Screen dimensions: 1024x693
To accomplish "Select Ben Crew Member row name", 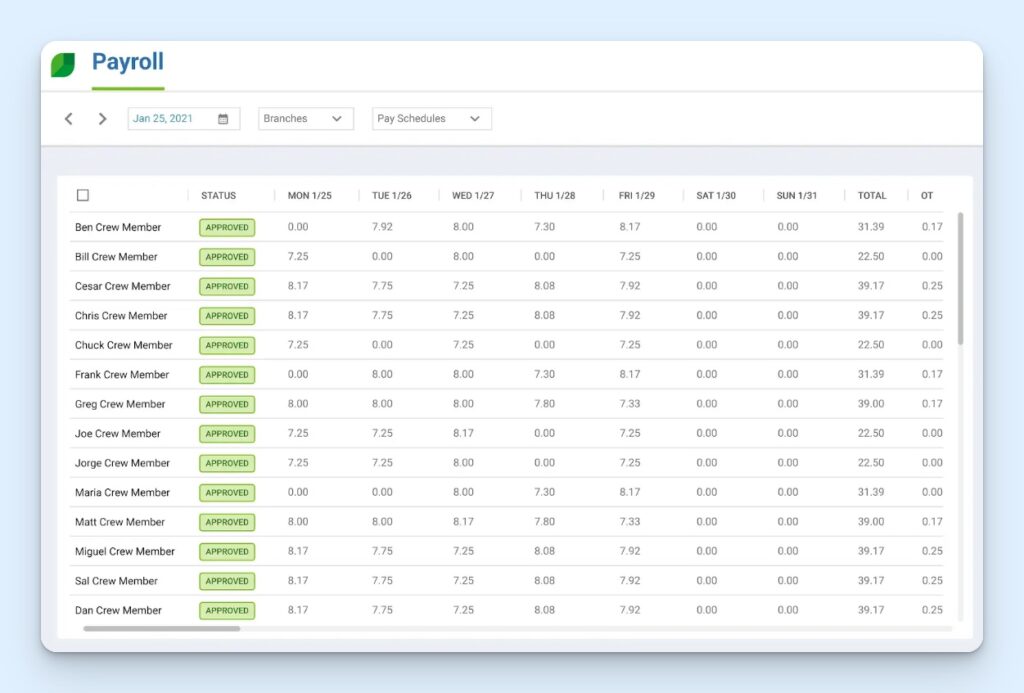I will click(x=118, y=227).
